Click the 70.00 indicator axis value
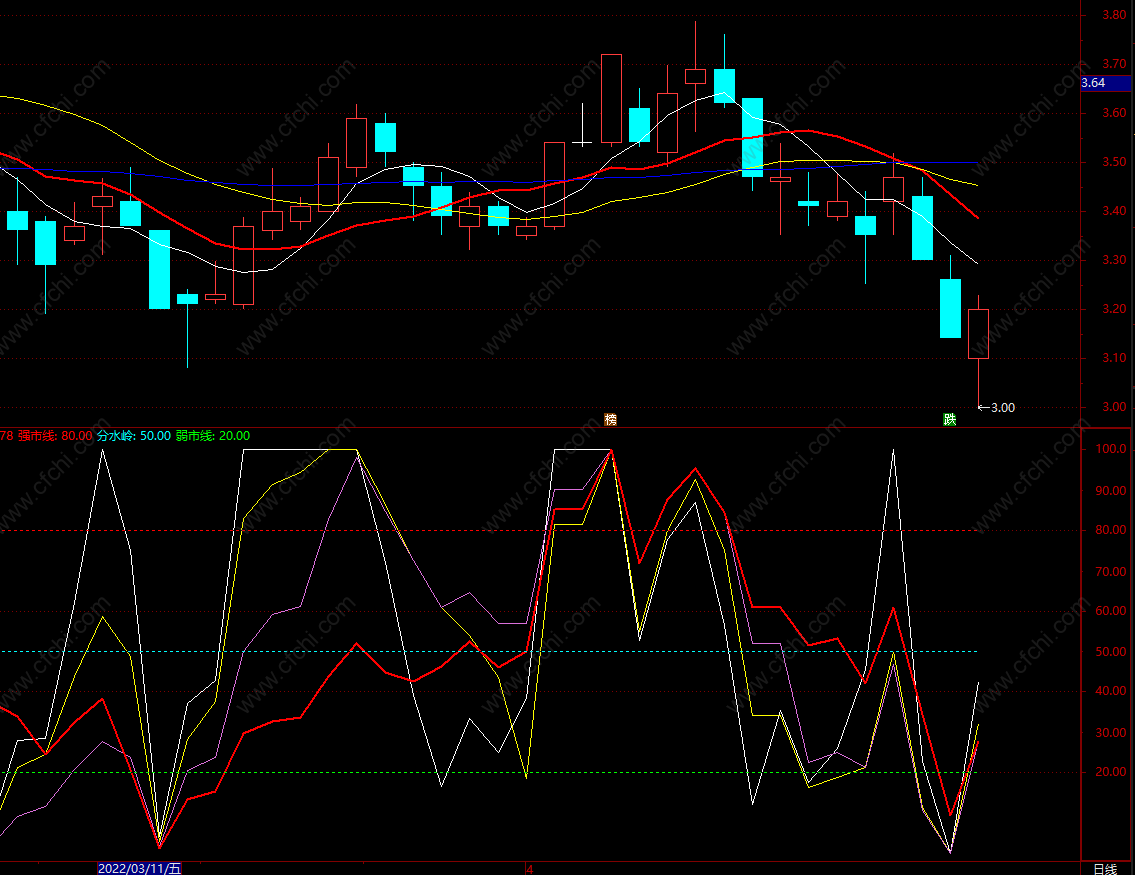 (x=1111, y=572)
